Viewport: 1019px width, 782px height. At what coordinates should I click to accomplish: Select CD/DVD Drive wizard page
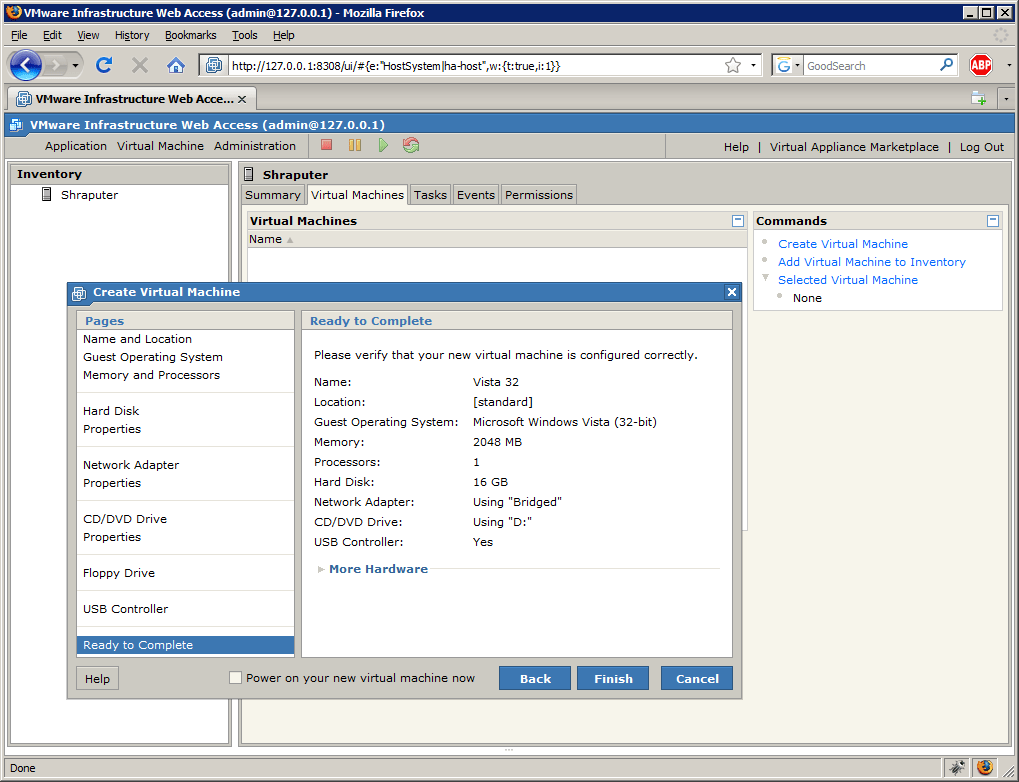pos(125,519)
